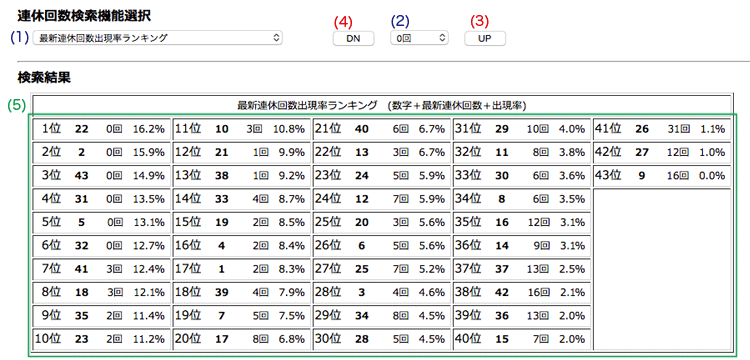The width and height of the screenshot is (750, 360).
Task: Select the 30位 row with number 28
Action: 382,339
